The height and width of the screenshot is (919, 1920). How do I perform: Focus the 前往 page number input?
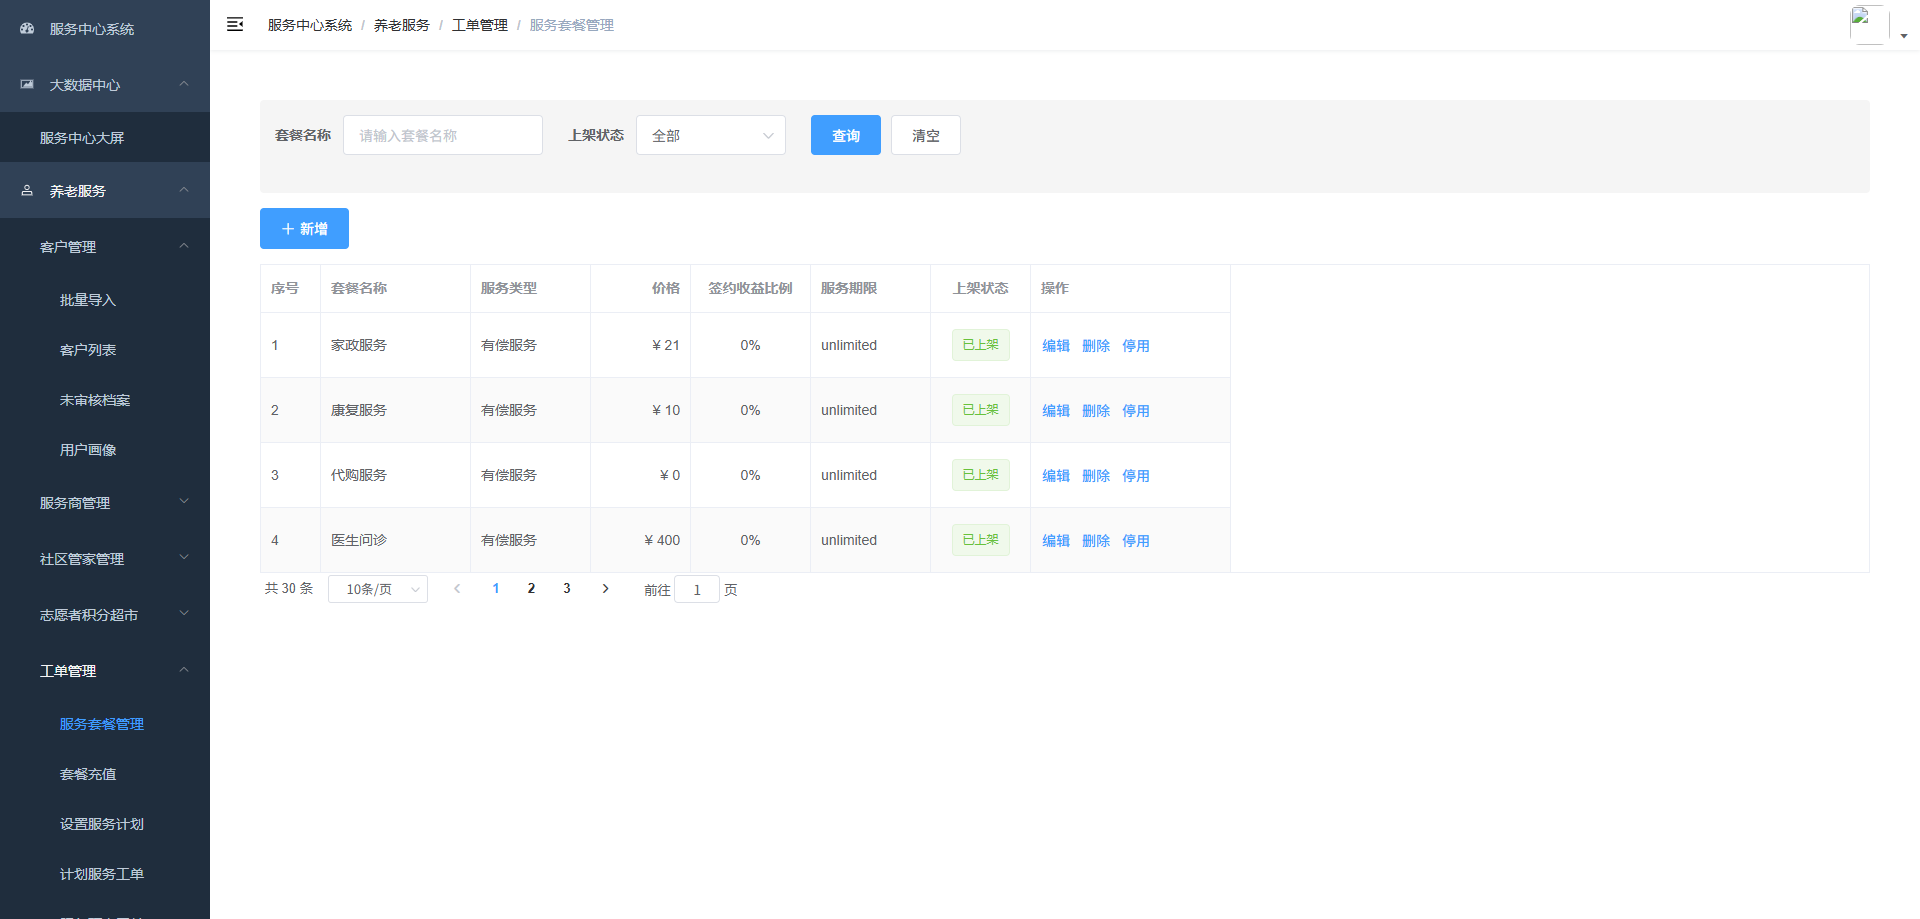tap(697, 589)
